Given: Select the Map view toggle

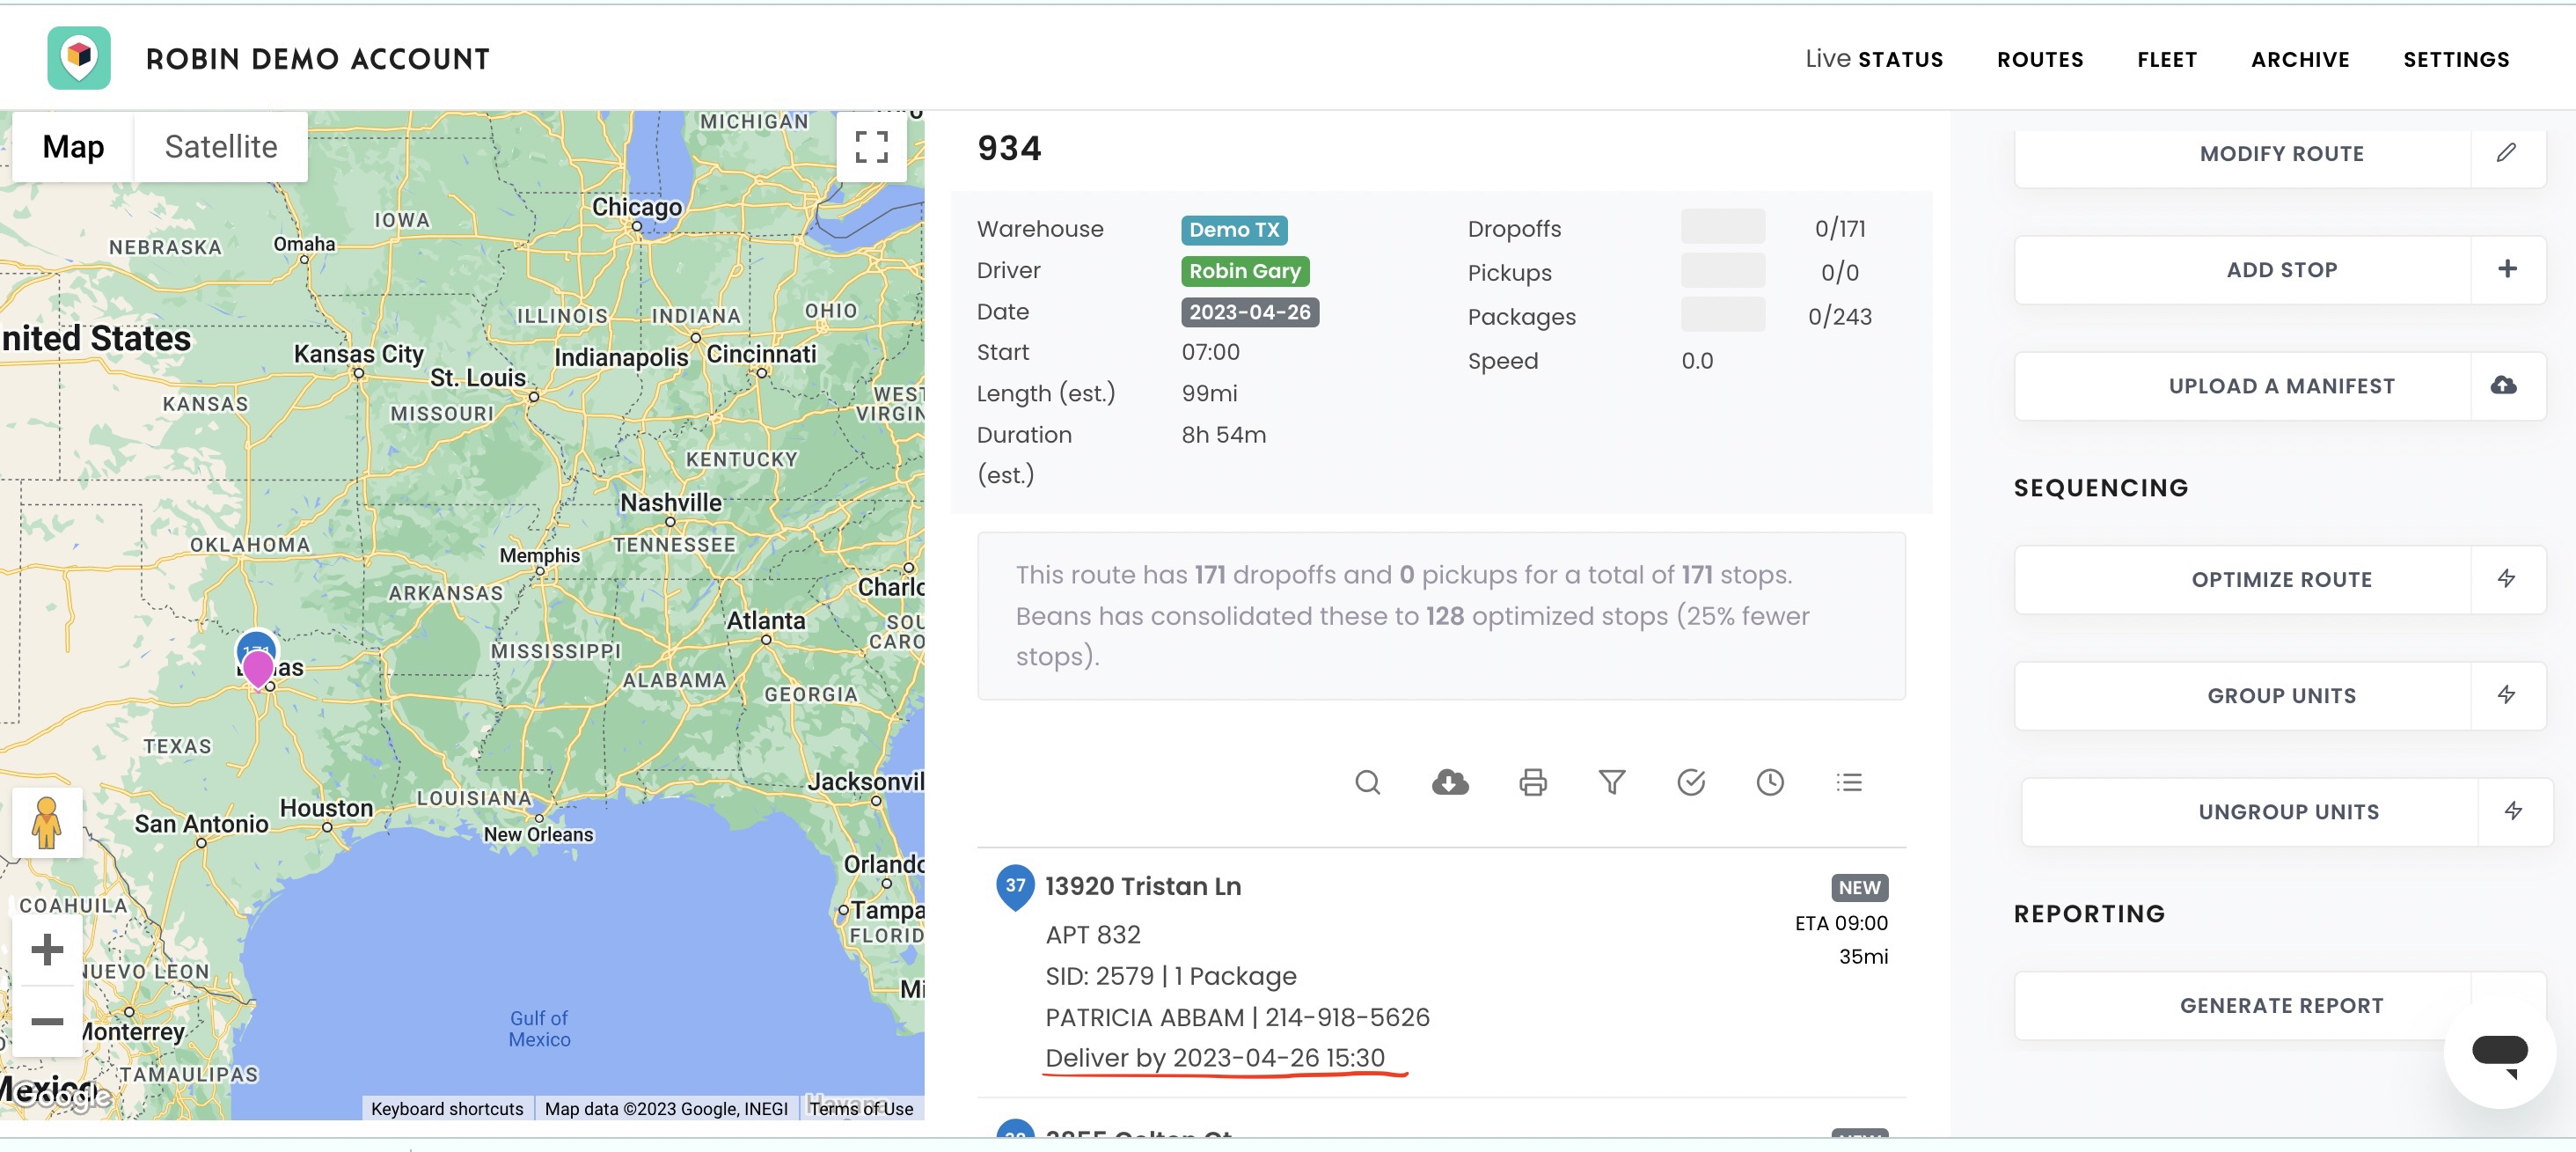Looking at the screenshot, I should click(x=73, y=147).
